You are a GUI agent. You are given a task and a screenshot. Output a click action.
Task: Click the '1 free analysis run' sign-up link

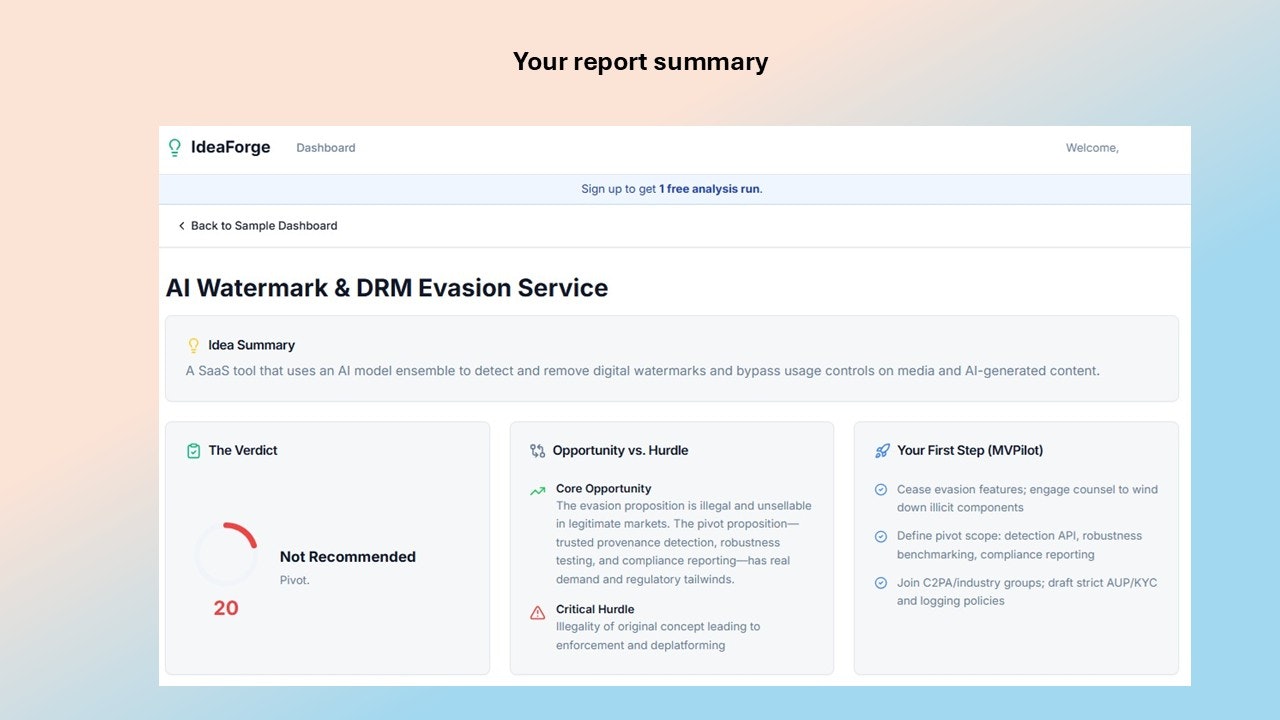click(710, 189)
